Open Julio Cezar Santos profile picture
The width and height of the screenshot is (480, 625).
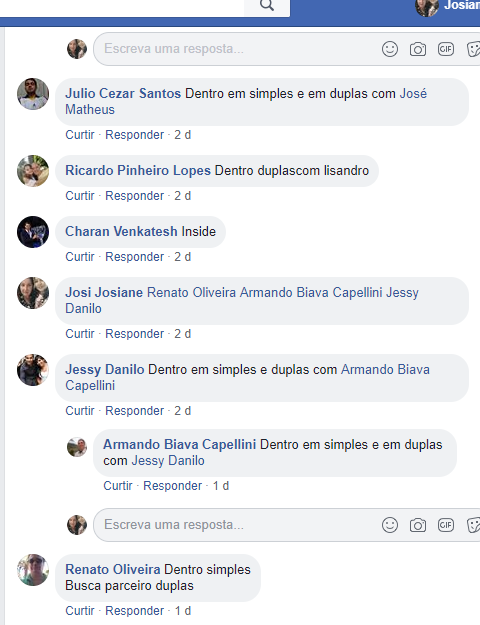[x=33, y=94]
